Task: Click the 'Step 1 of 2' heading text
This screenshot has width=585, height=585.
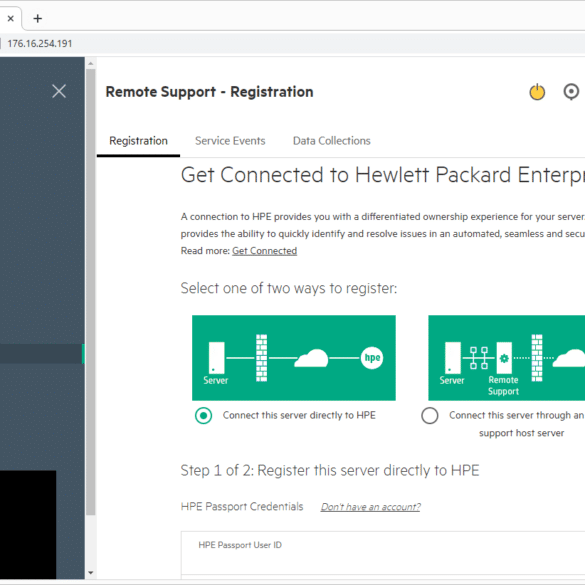Action: tap(330, 470)
